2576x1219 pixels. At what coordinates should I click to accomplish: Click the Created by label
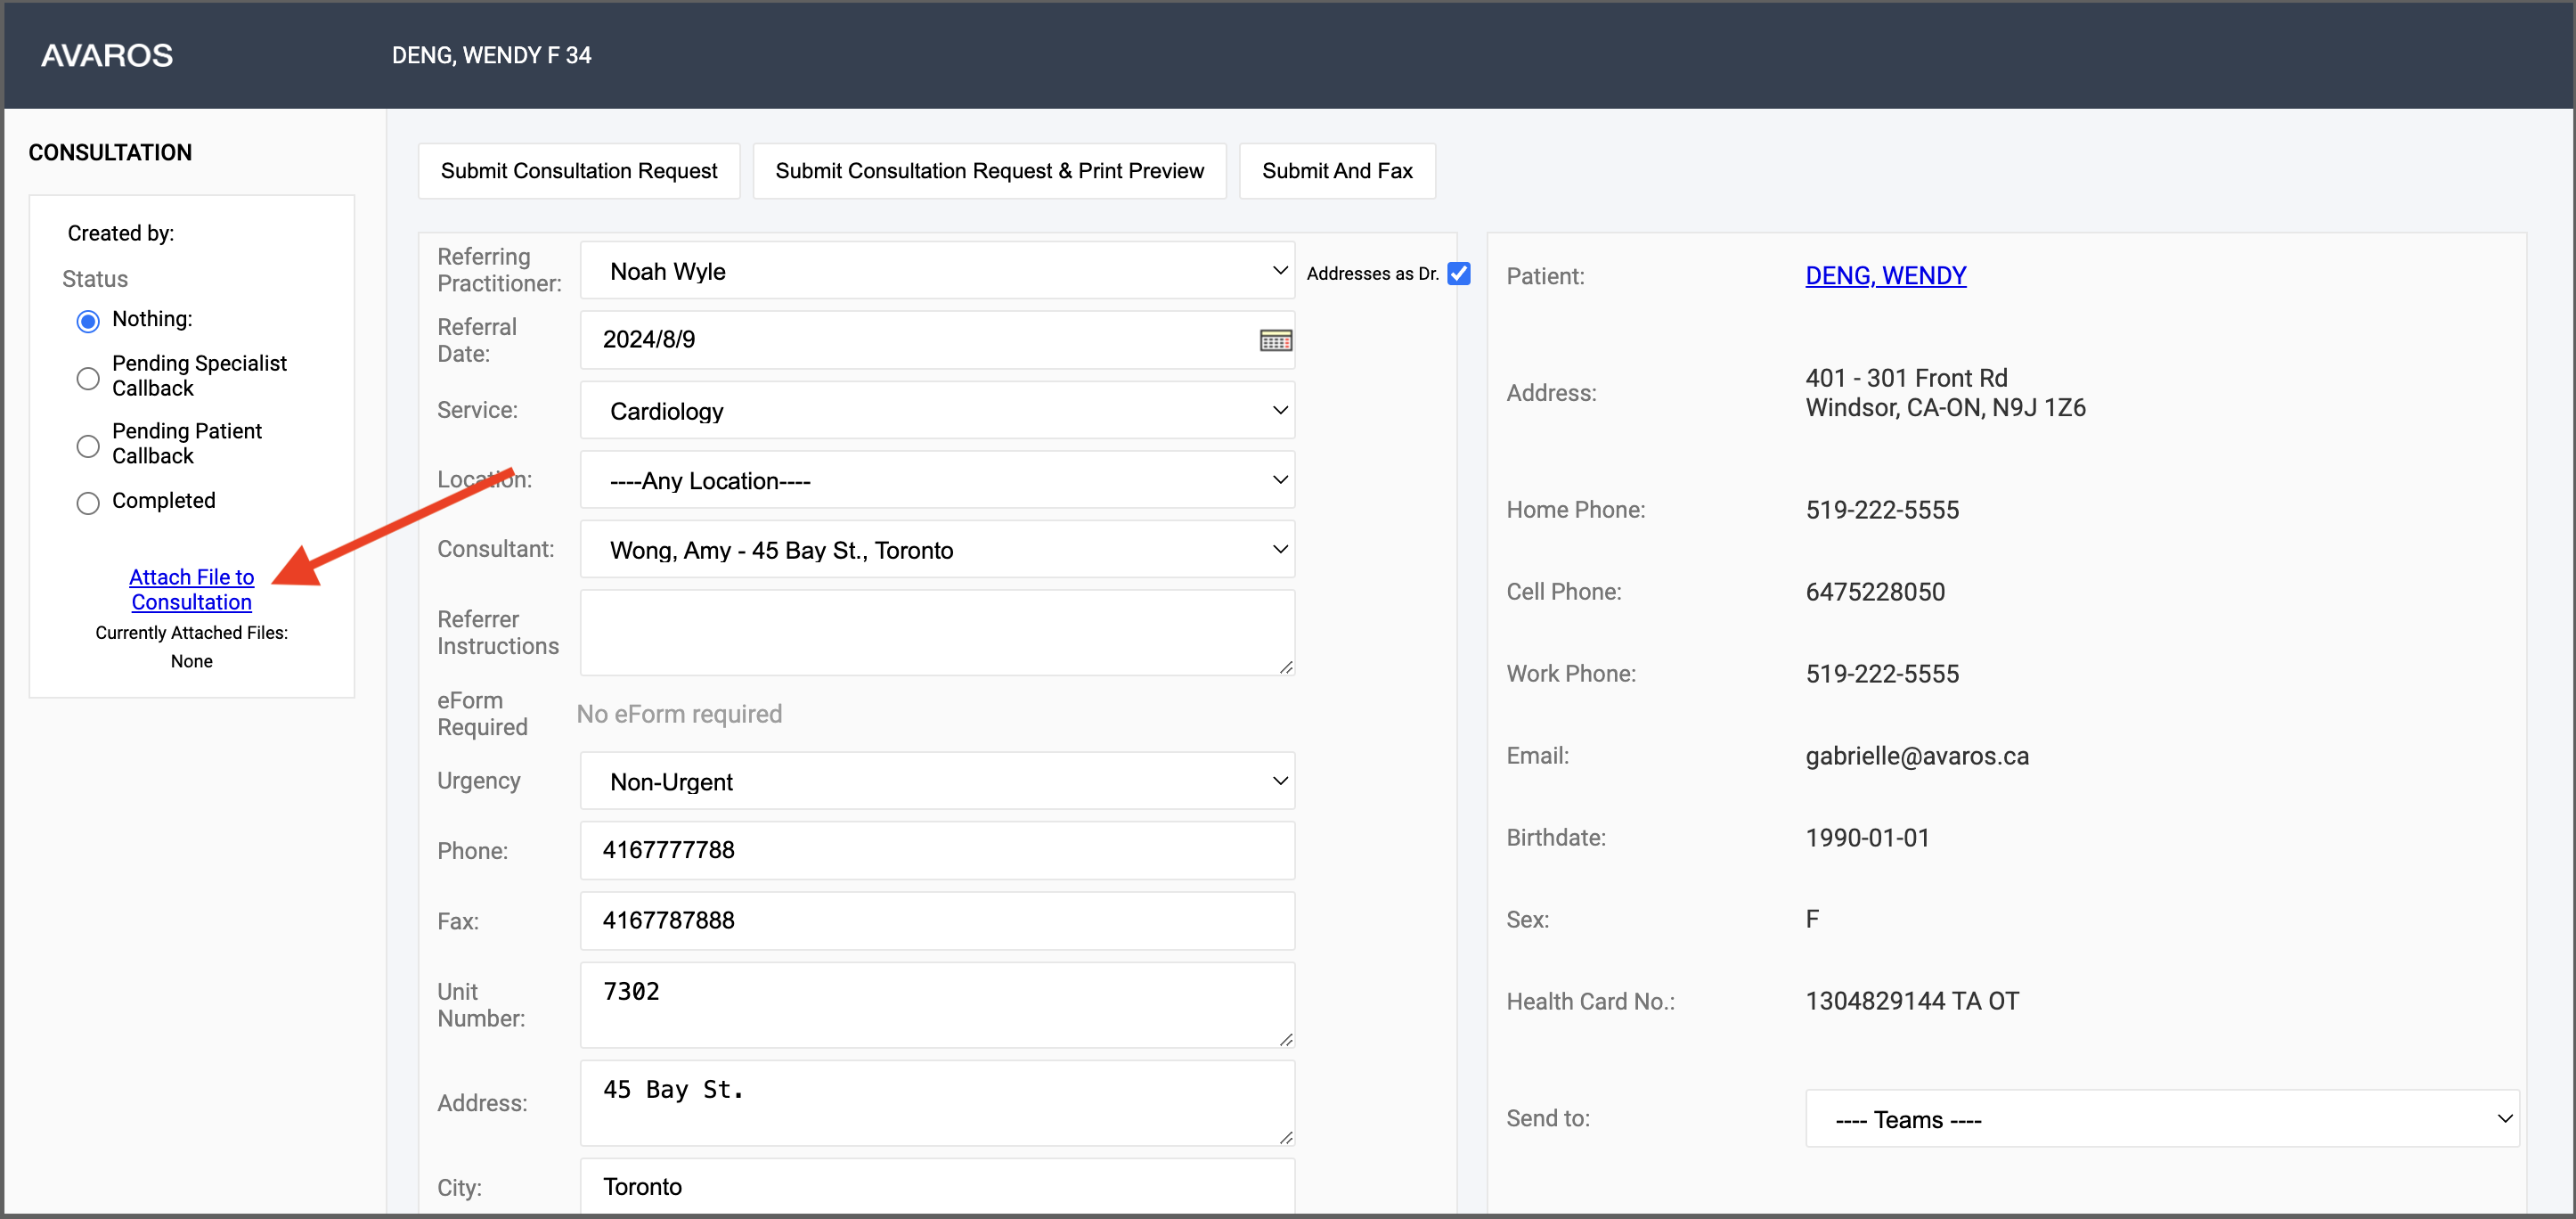(x=121, y=233)
